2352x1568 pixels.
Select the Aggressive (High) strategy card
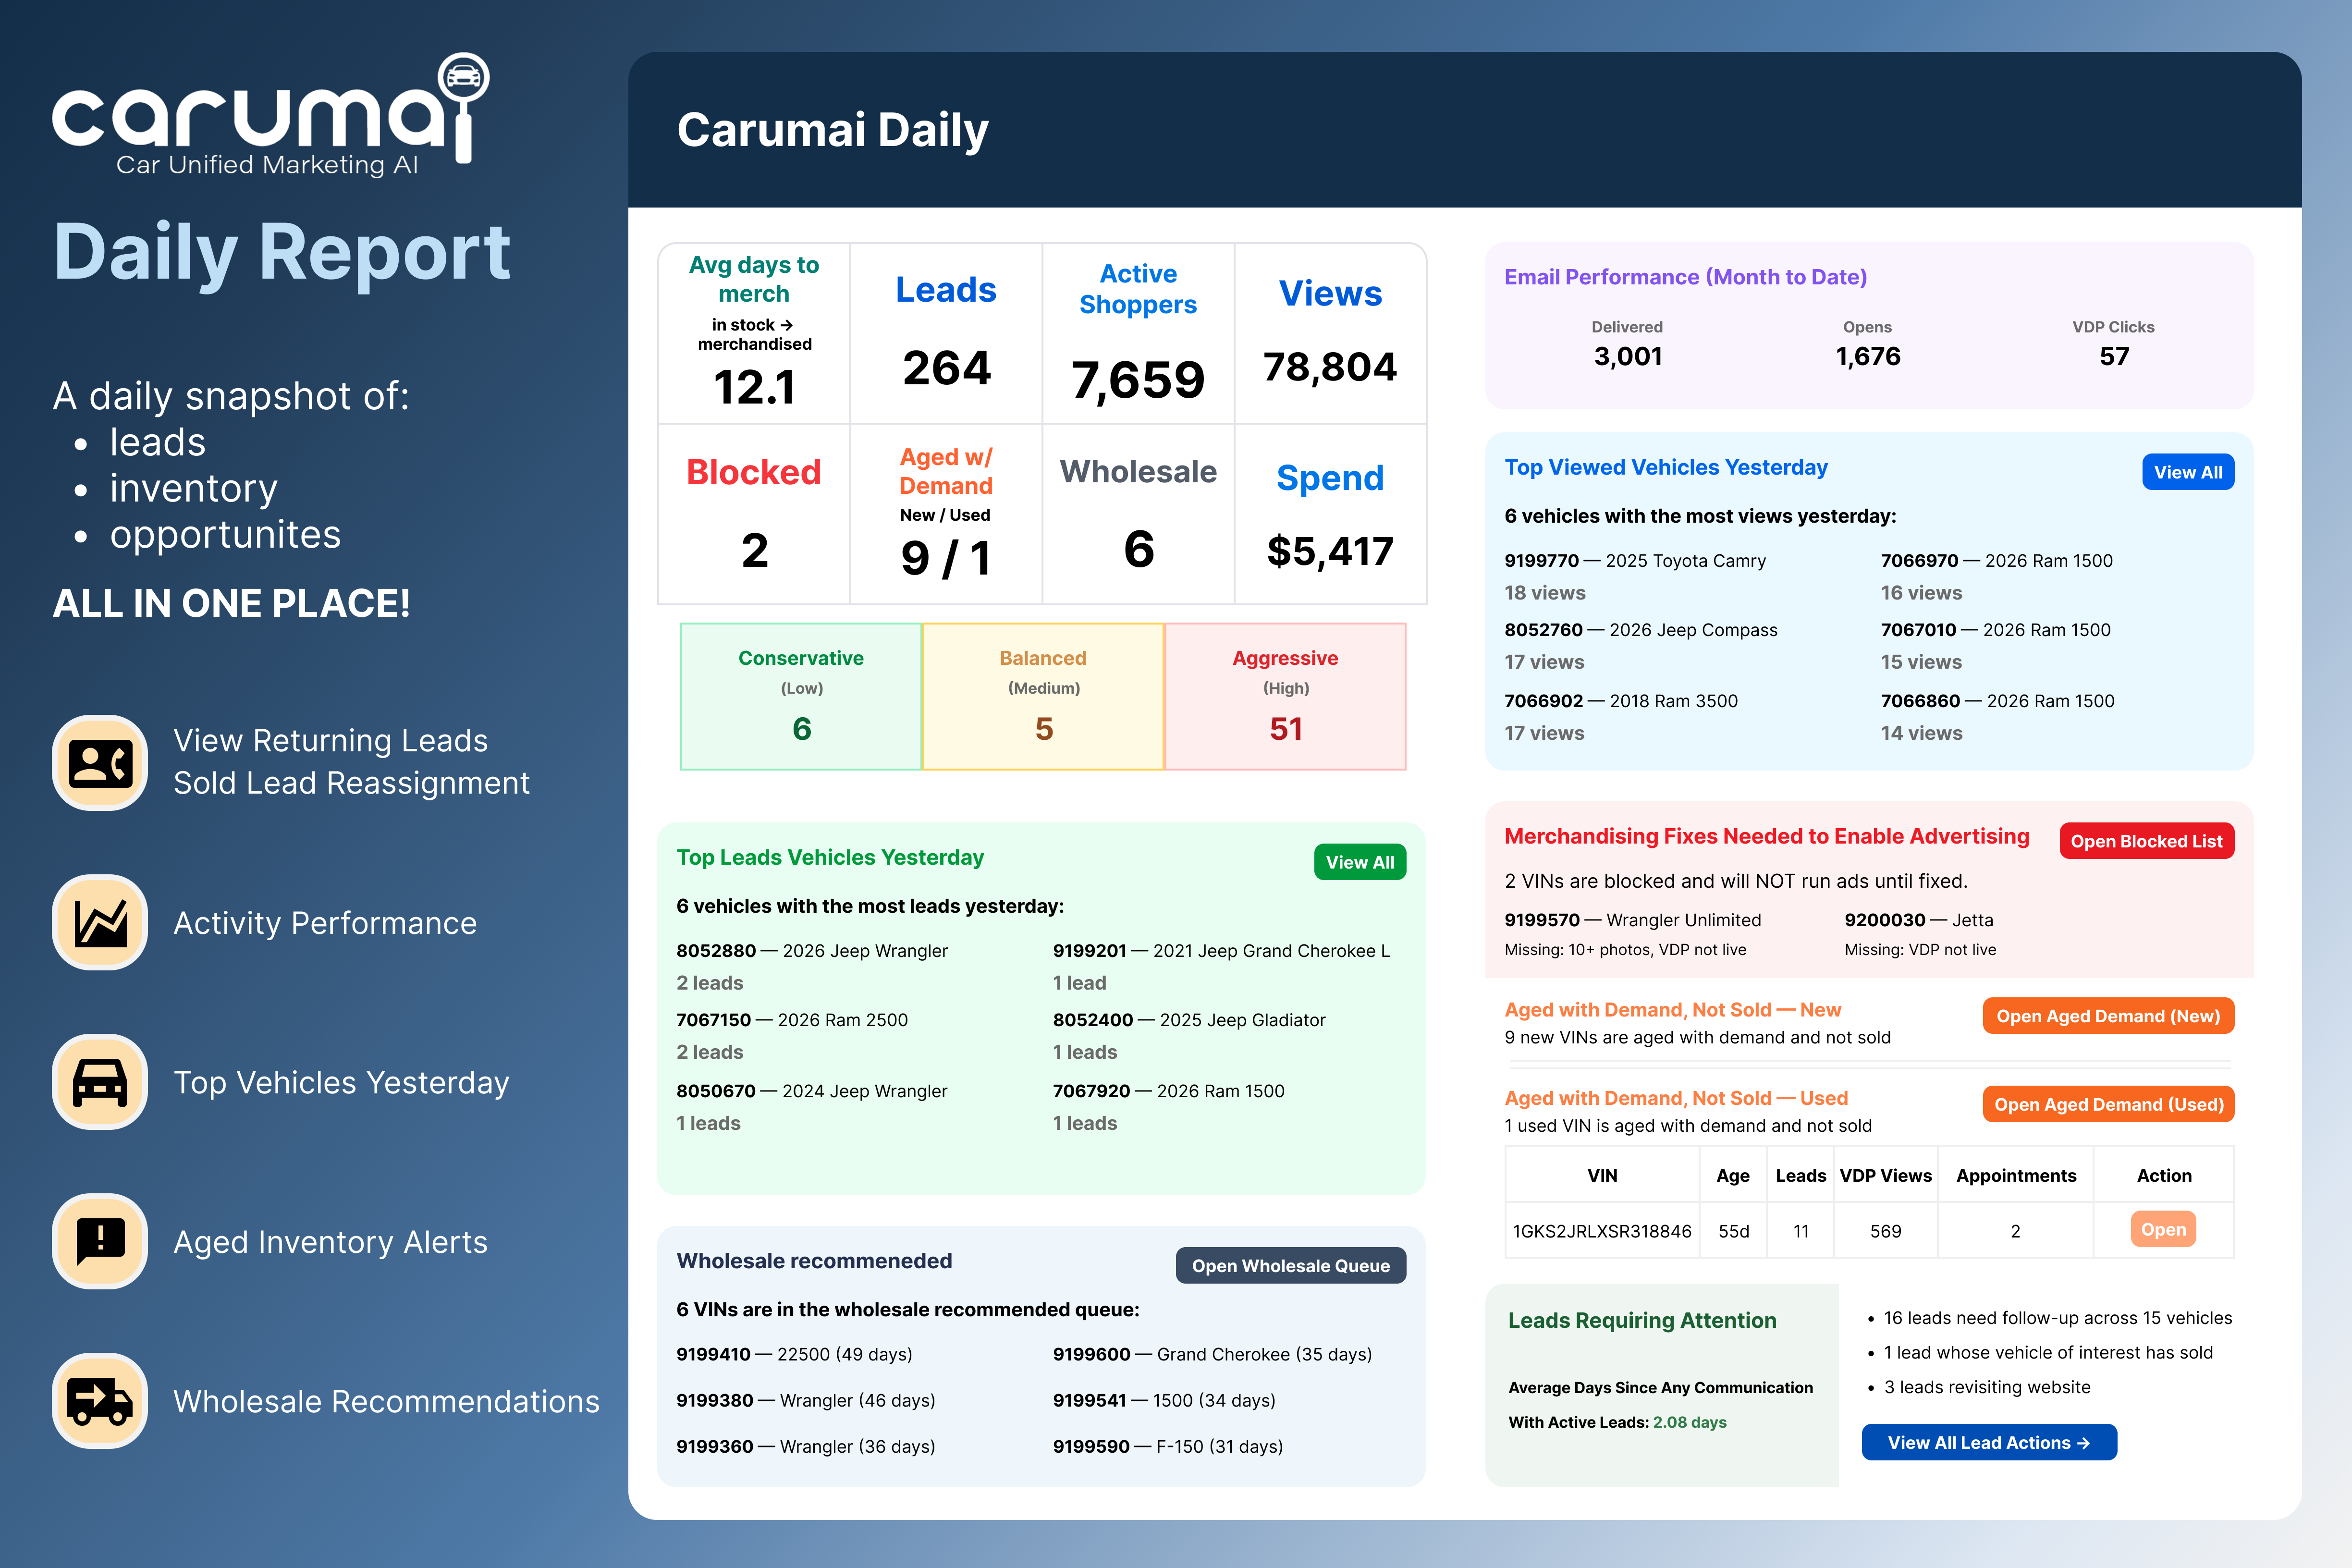coord(1286,696)
